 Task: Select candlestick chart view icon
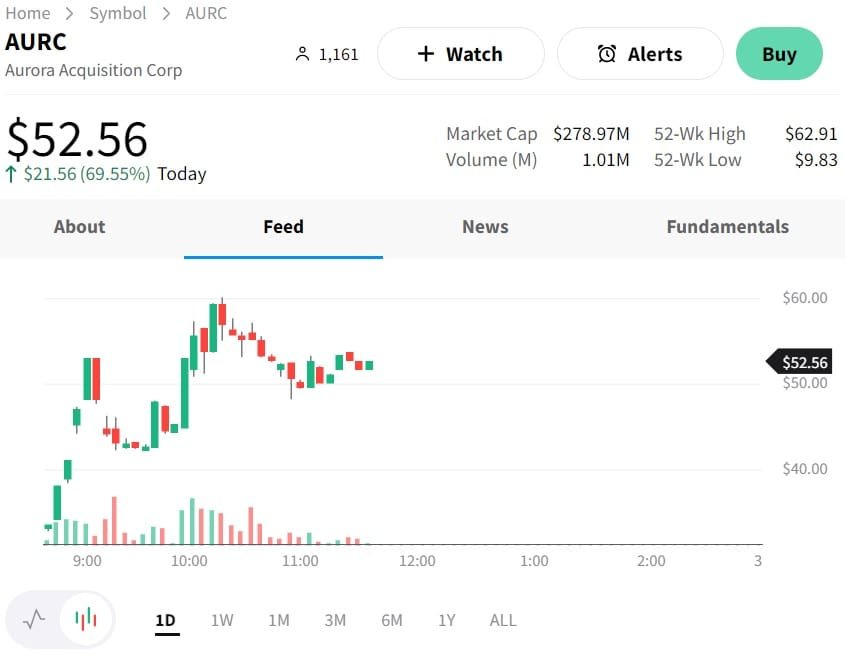coord(87,619)
